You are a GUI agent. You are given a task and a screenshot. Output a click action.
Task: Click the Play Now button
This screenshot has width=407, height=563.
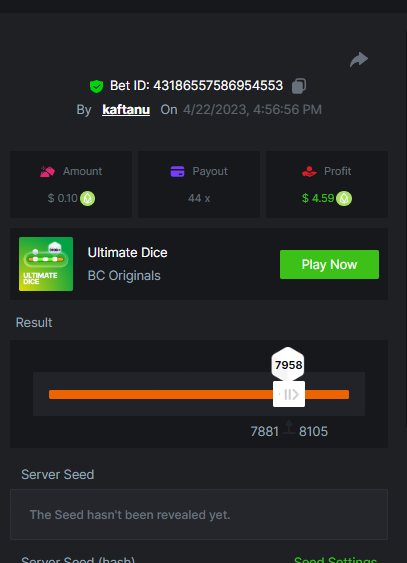[329, 265]
